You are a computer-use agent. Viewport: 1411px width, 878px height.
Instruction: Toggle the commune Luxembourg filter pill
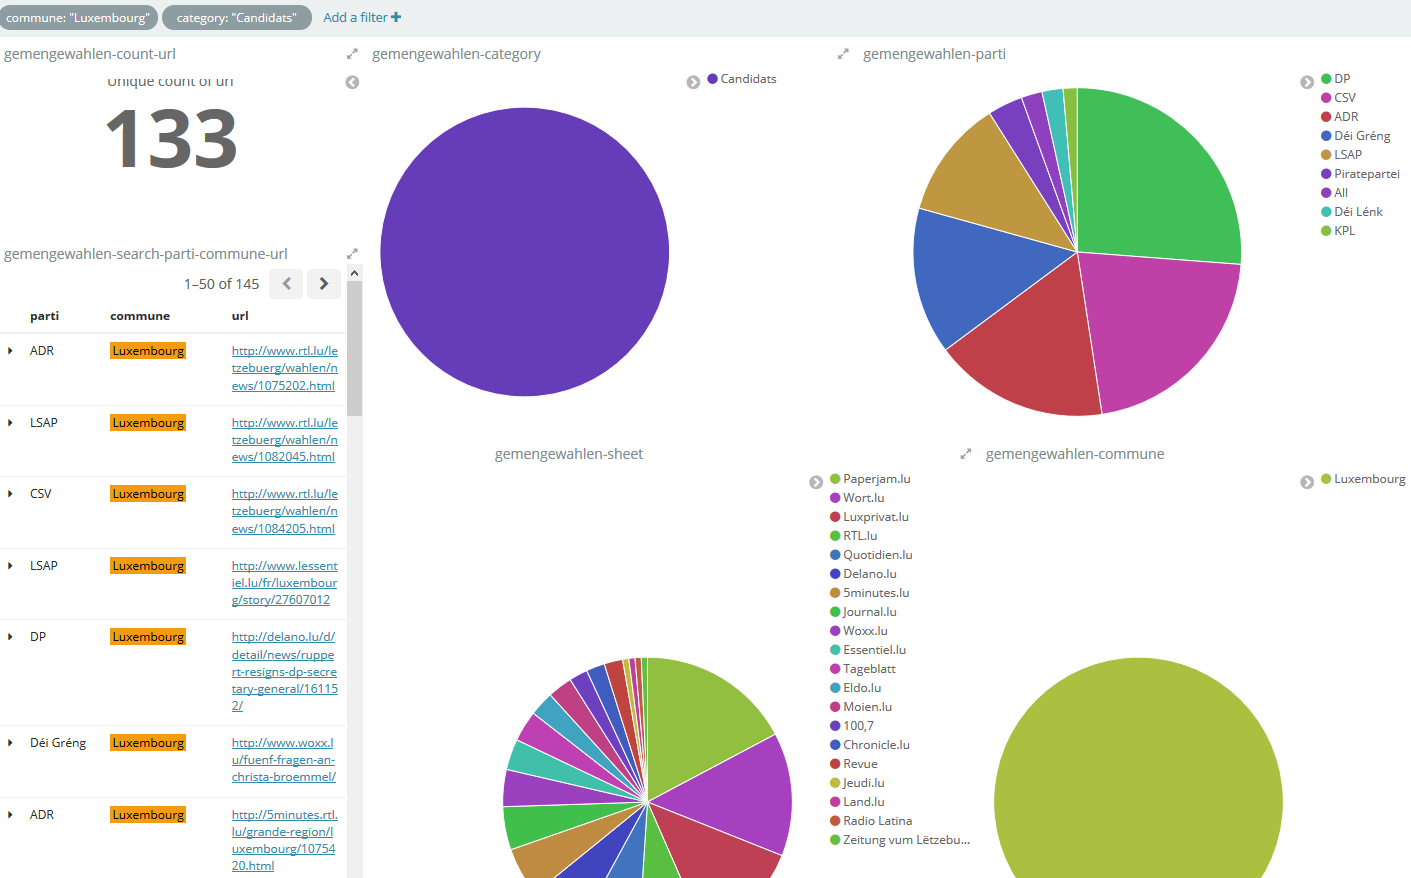coord(78,17)
